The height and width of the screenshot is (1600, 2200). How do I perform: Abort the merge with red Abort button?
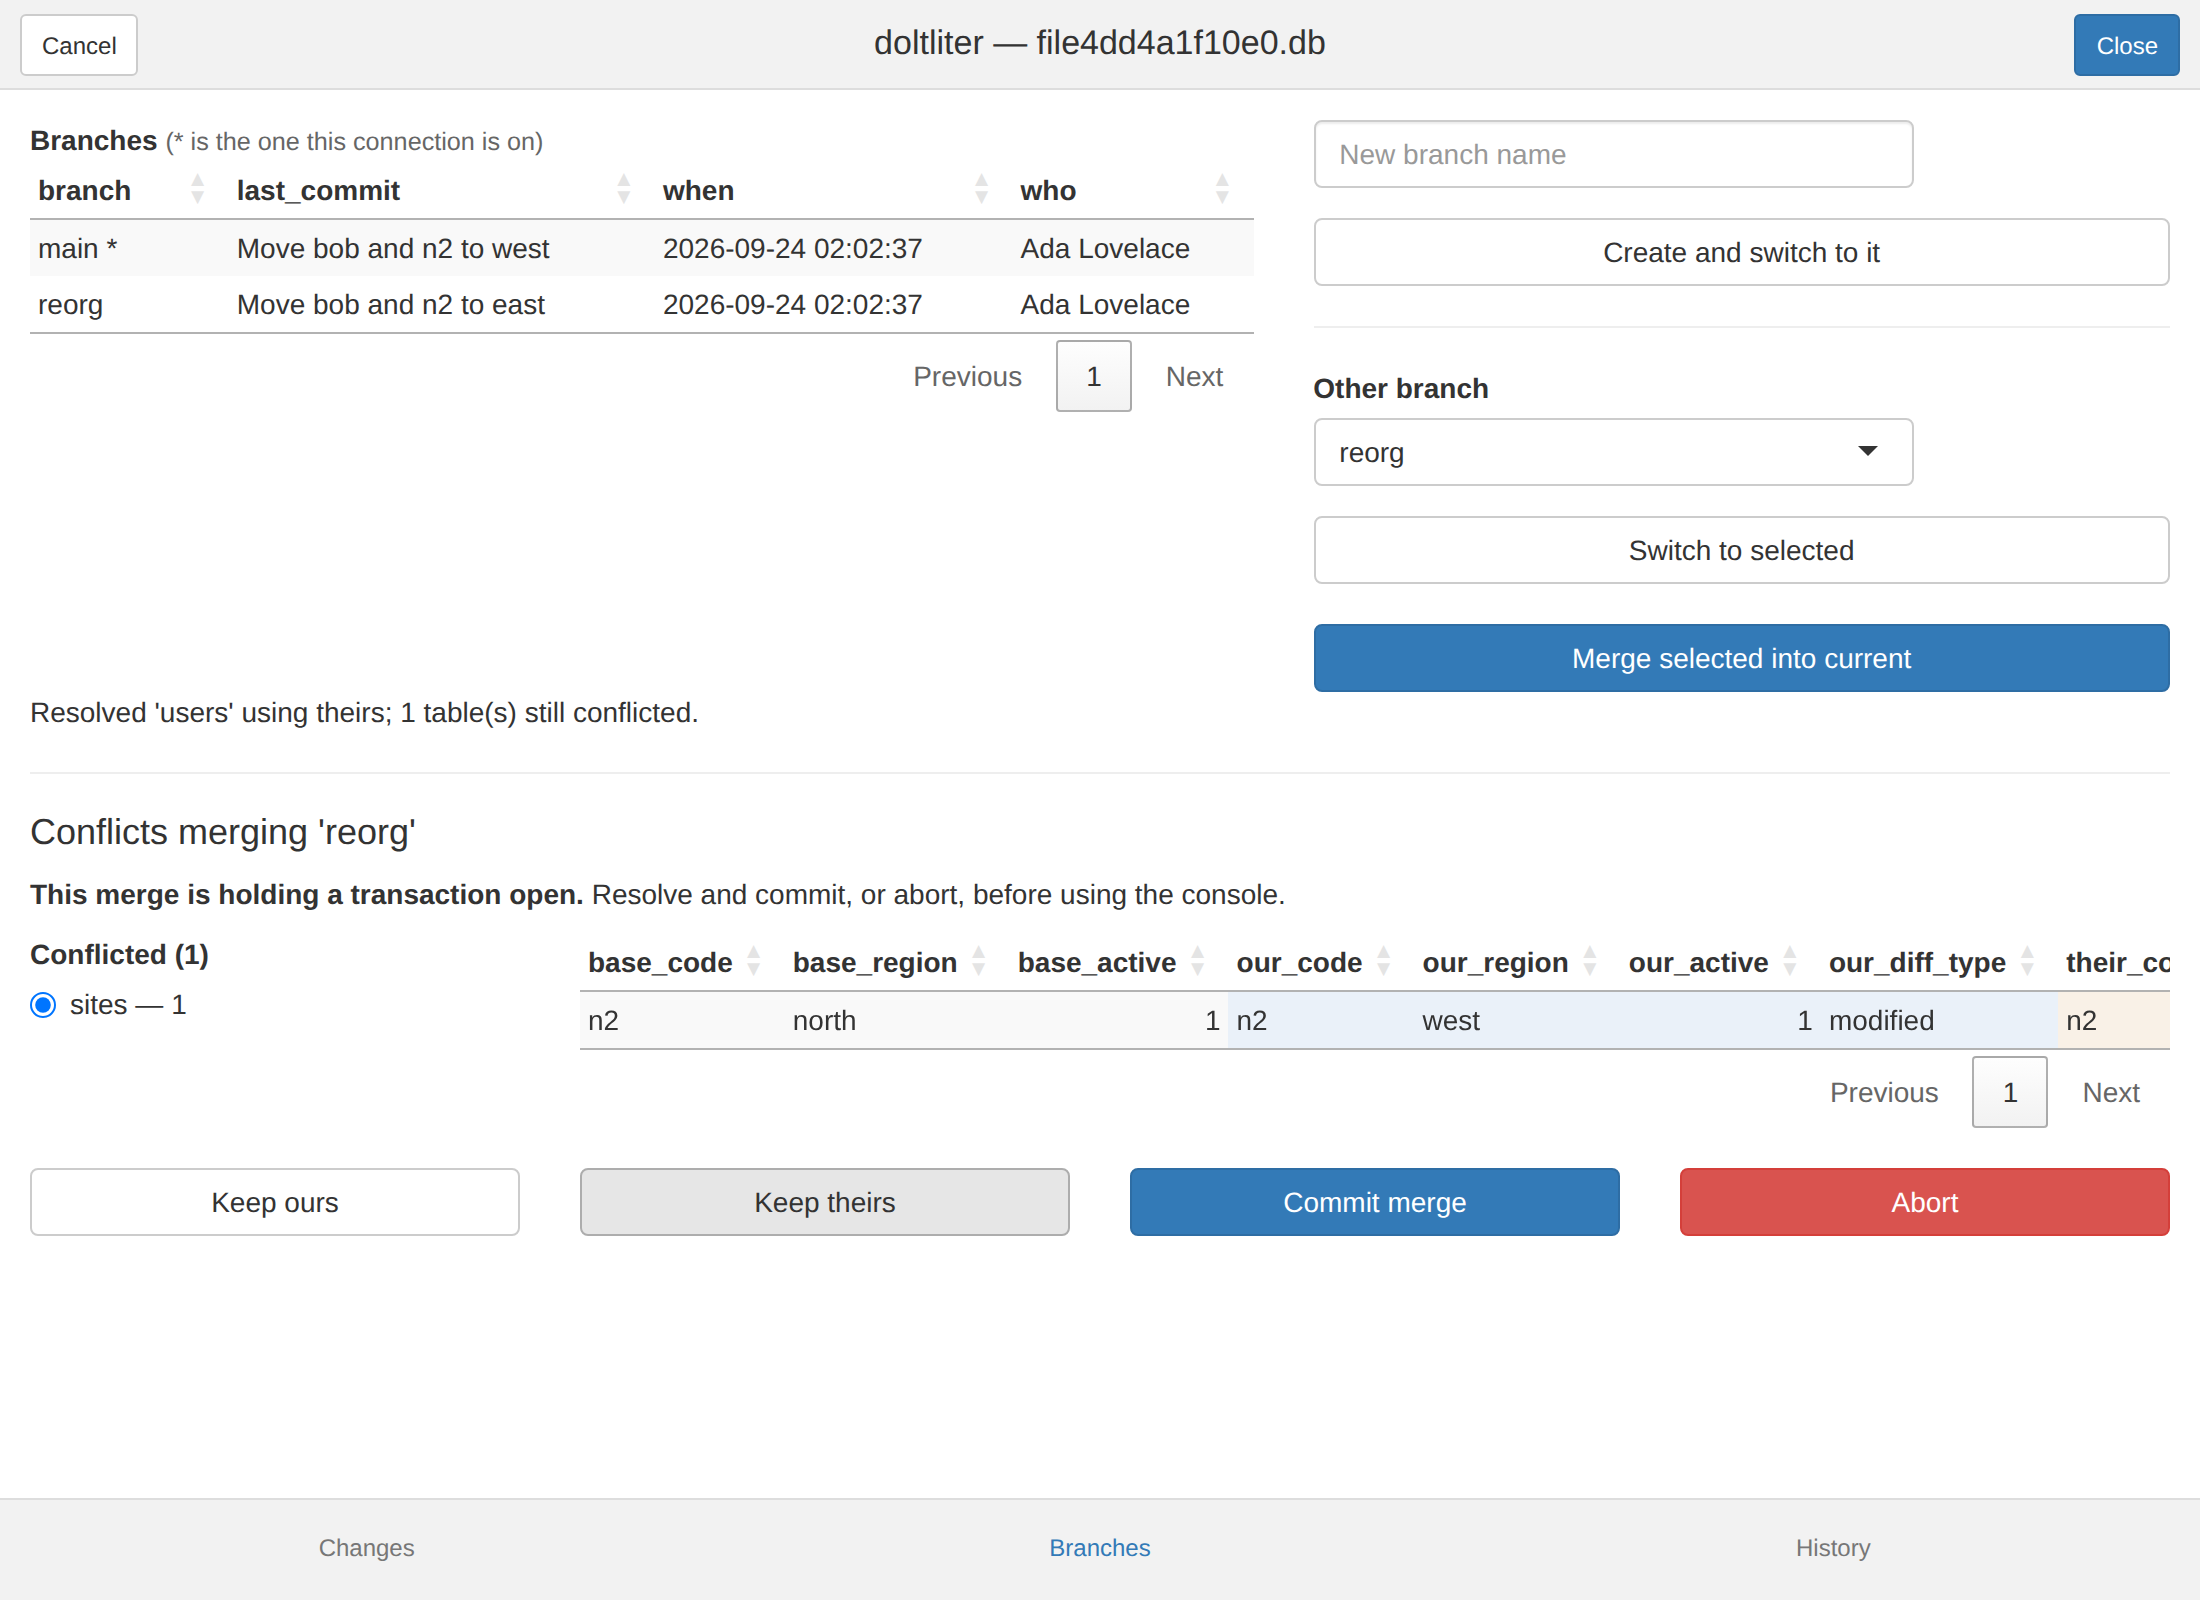[1924, 1202]
